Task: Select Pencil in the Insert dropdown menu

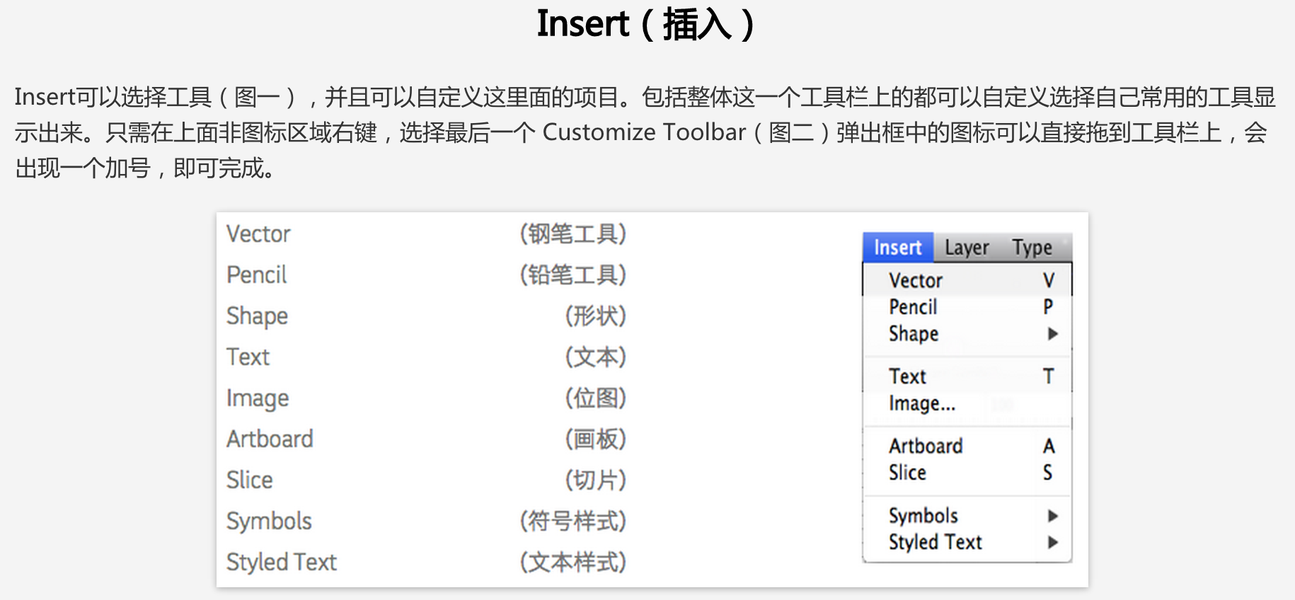Action: (x=913, y=307)
